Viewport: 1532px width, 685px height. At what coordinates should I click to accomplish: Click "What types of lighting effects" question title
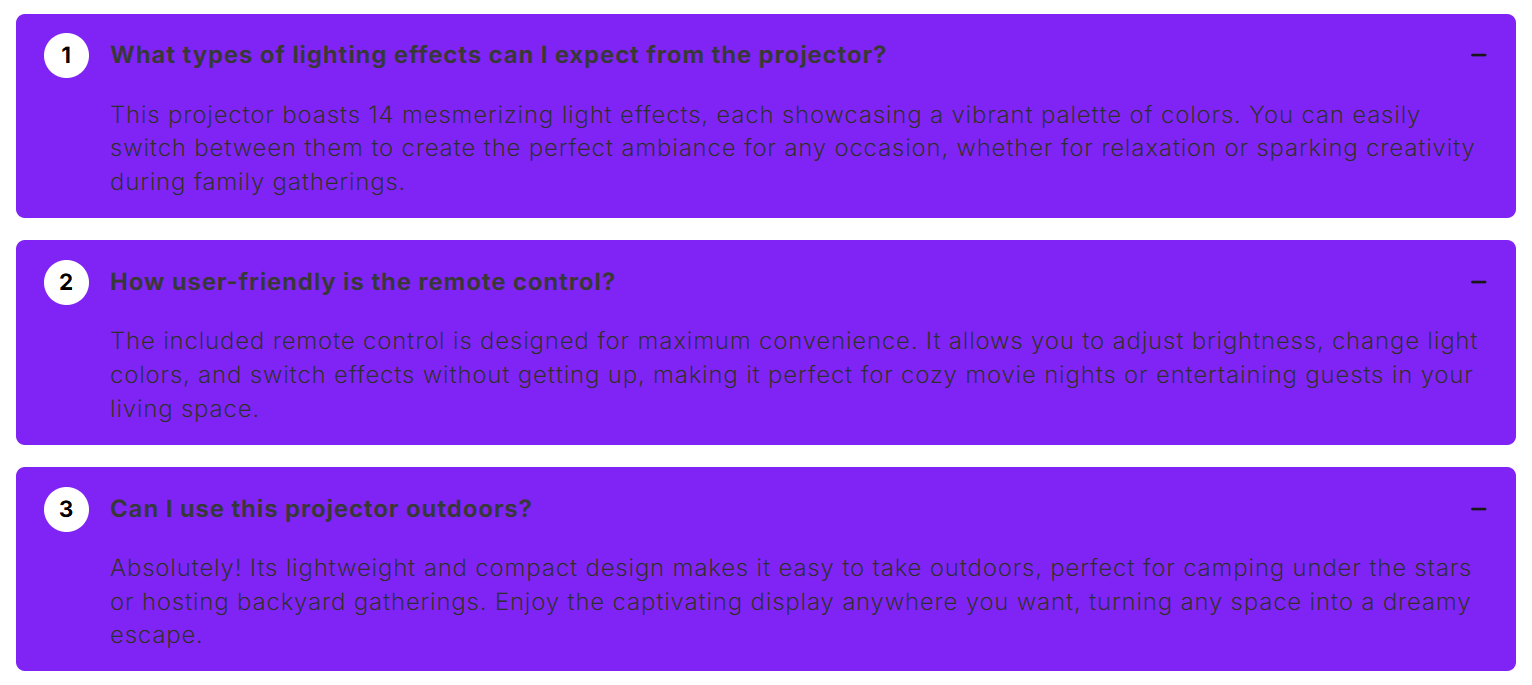click(x=498, y=55)
